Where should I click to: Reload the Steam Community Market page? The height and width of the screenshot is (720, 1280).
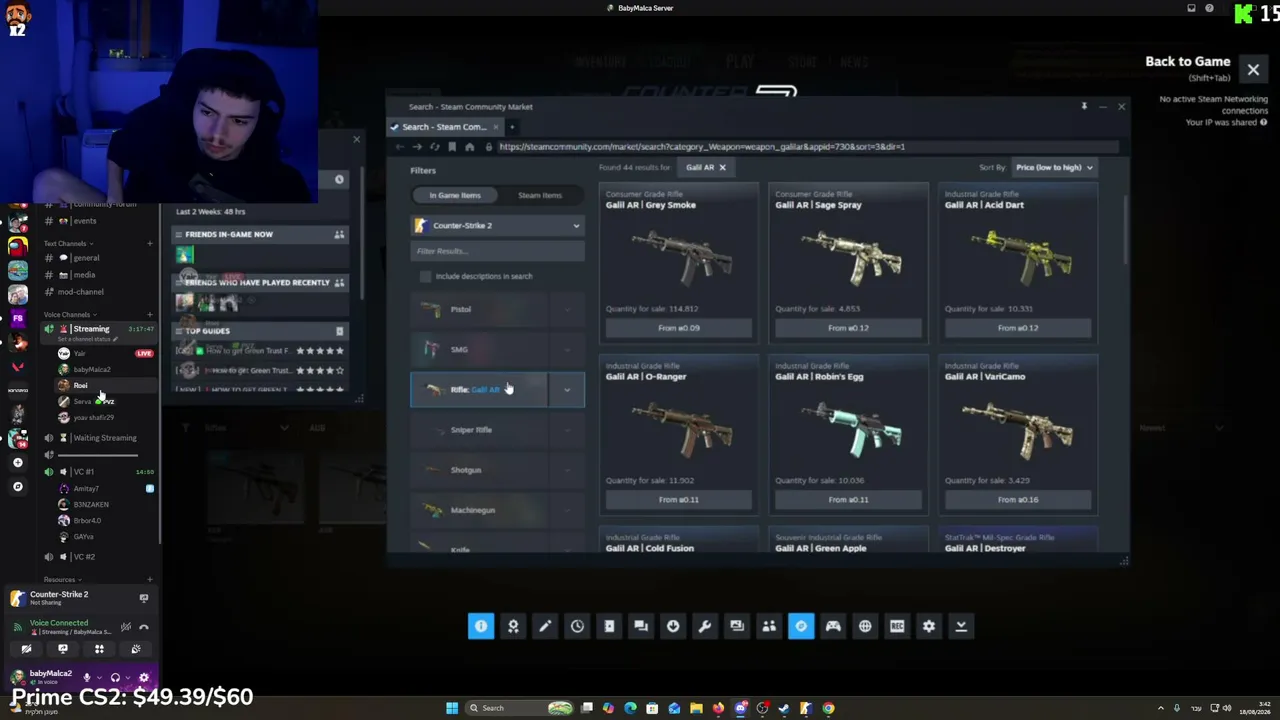[x=434, y=147]
